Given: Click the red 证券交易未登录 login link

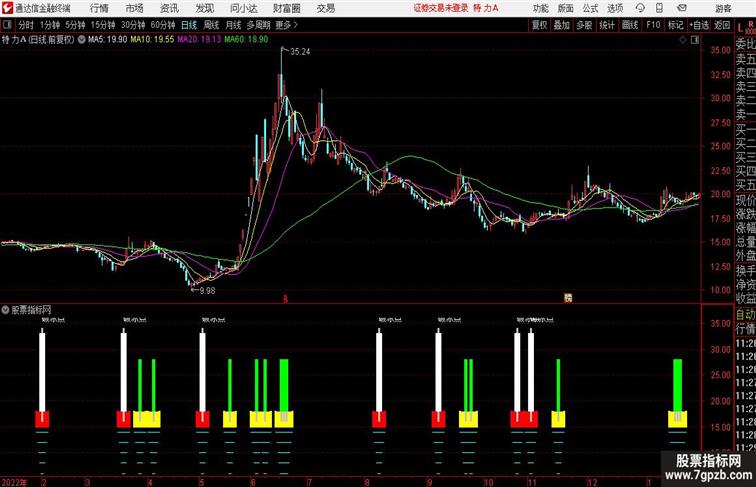Looking at the screenshot, I should [441, 8].
